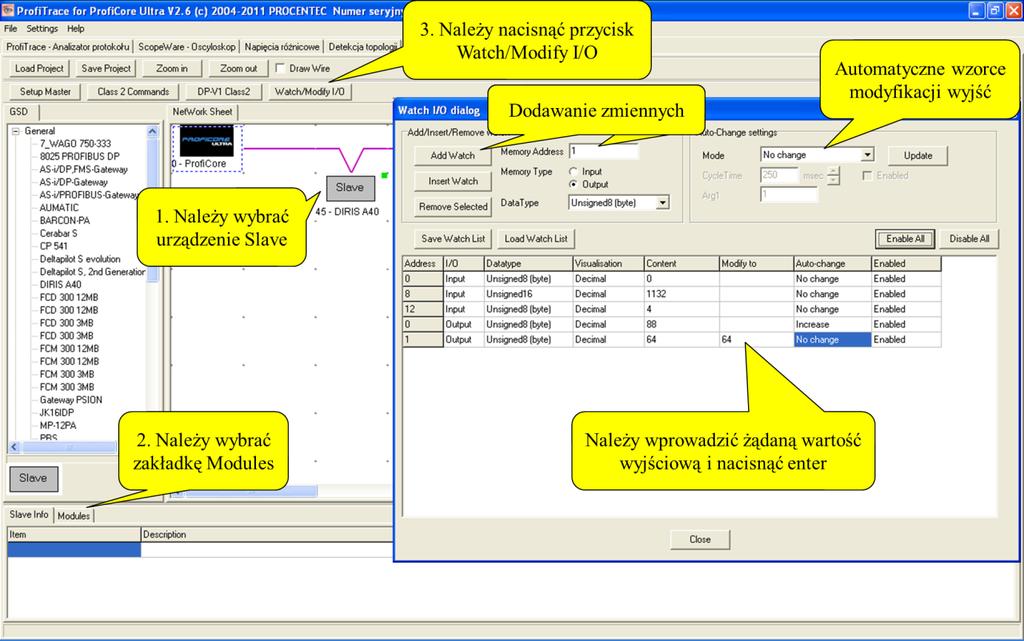Click the Content cell showing 1132
The width and height of the screenshot is (1024, 641).
point(681,294)
